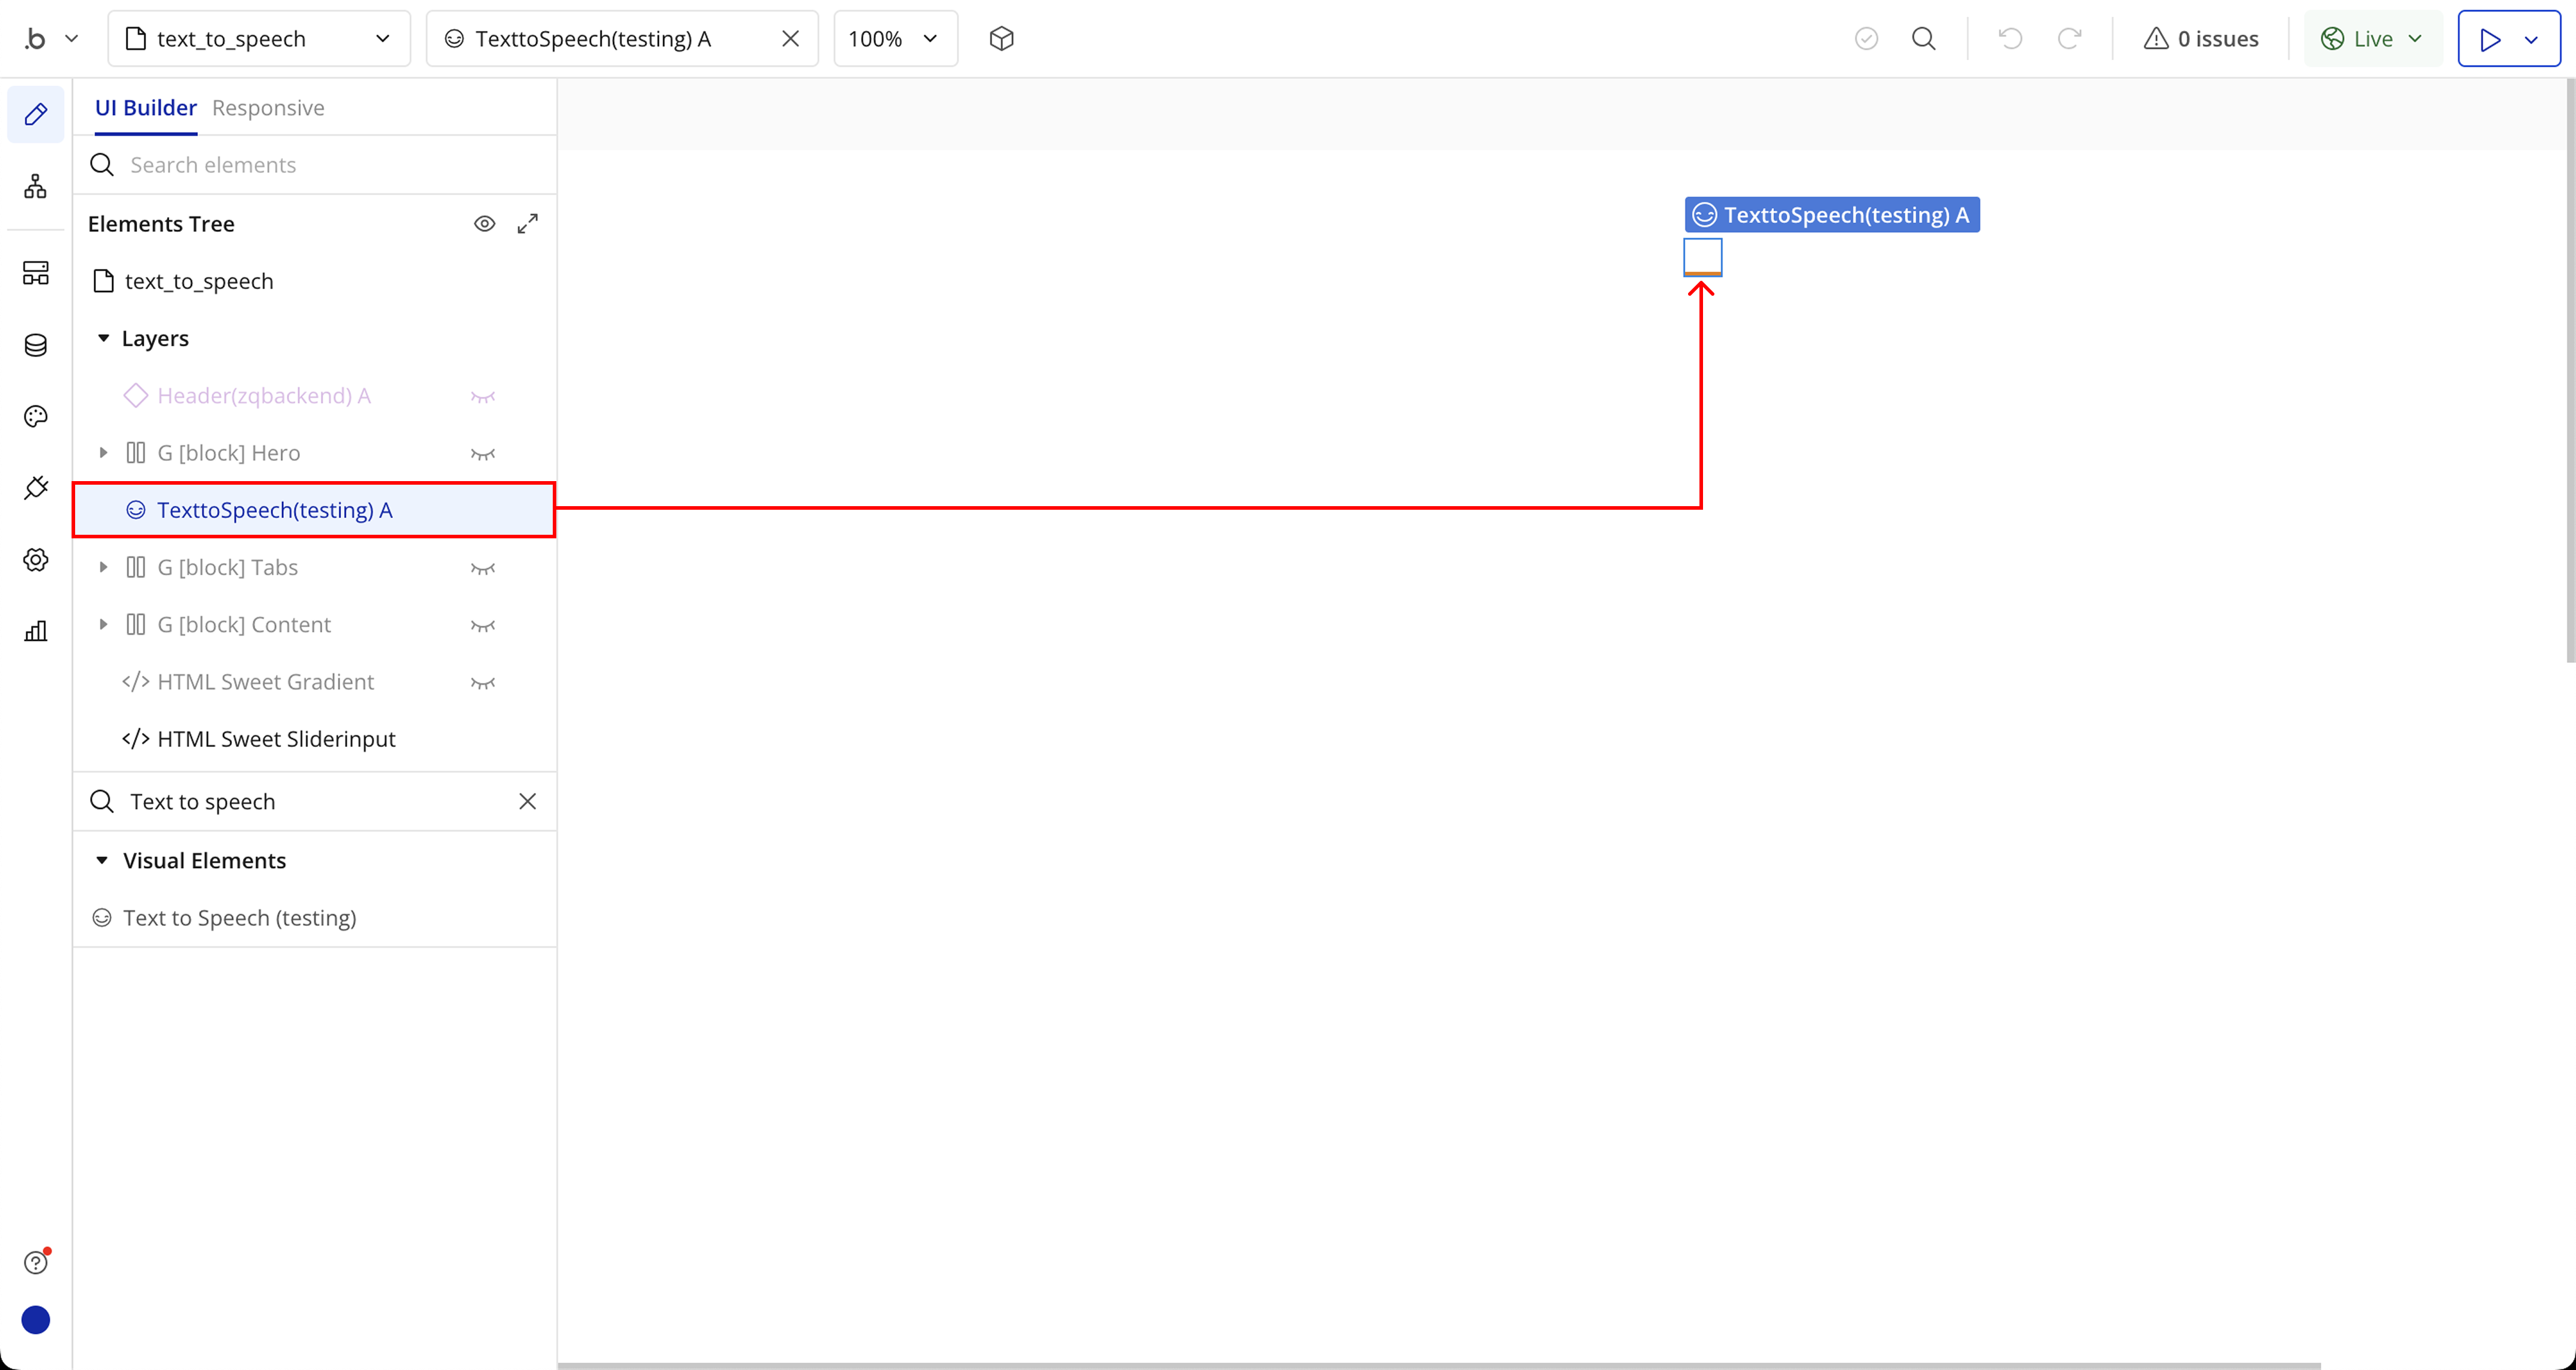Expand the G [block] Tabs tree item
The height and width of the screenshot is (1370, 2576).
coord(103,568)
